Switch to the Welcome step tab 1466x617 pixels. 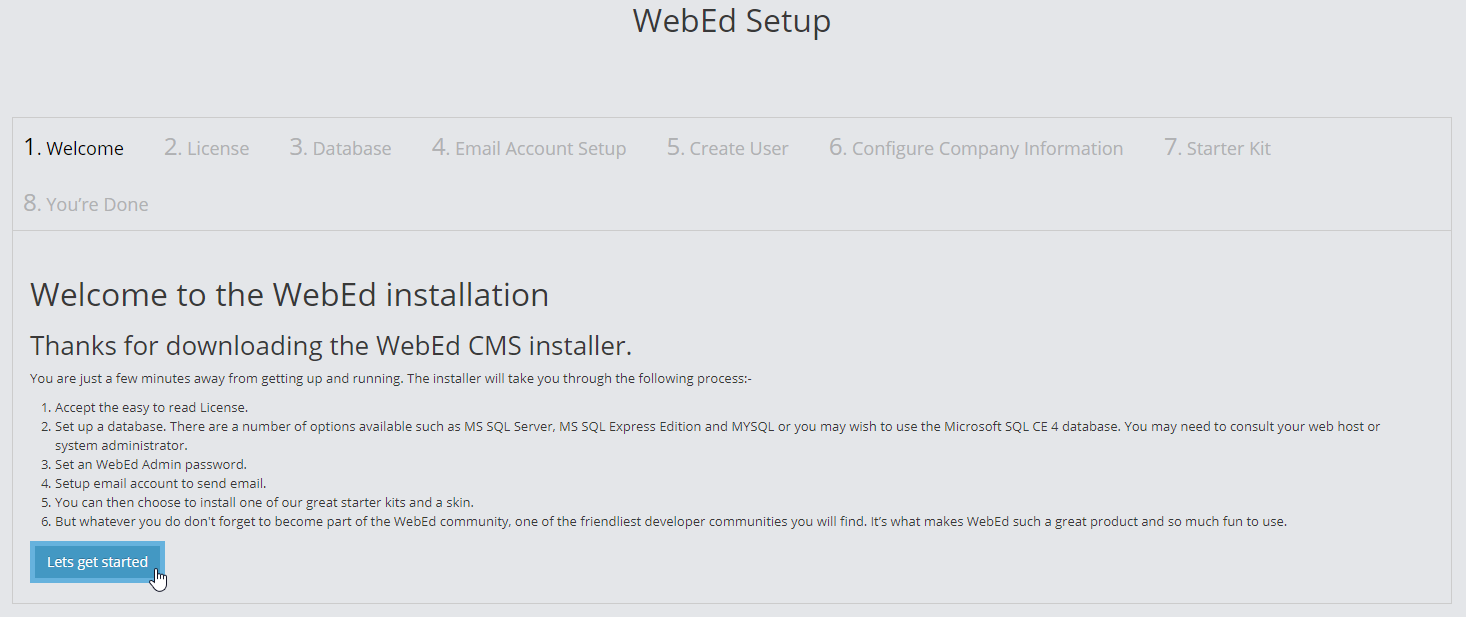[x=74, y=147]
